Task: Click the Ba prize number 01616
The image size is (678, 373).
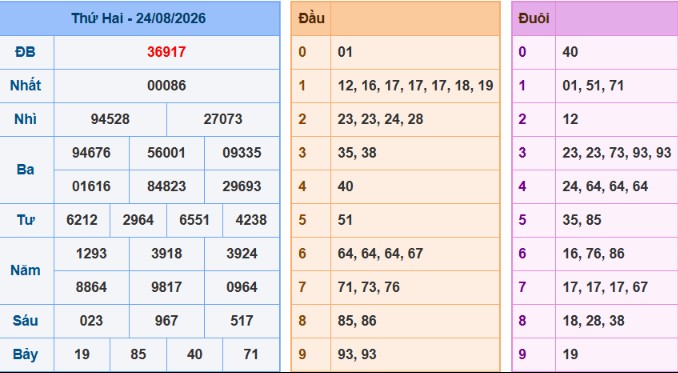Action: (x=91, y=186)
